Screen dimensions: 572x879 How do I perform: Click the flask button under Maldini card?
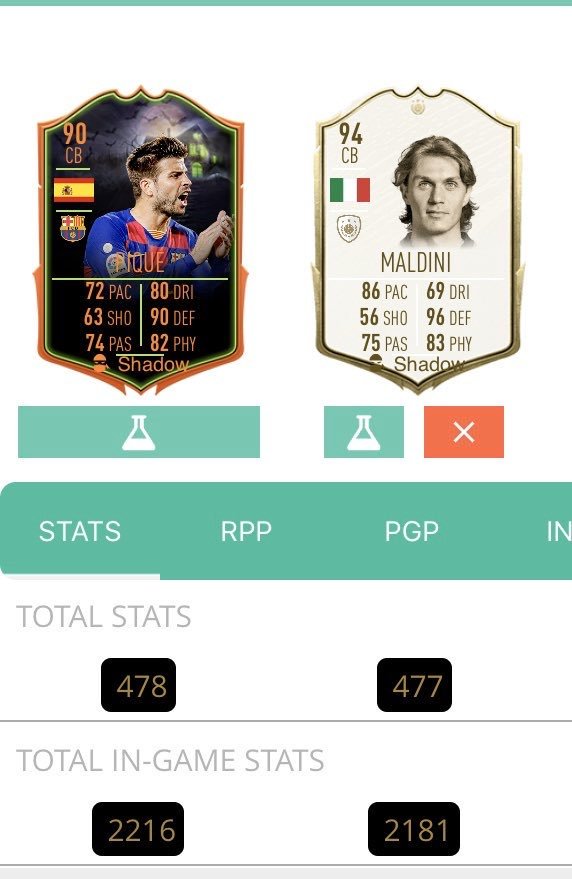click(x=363, y=432)
